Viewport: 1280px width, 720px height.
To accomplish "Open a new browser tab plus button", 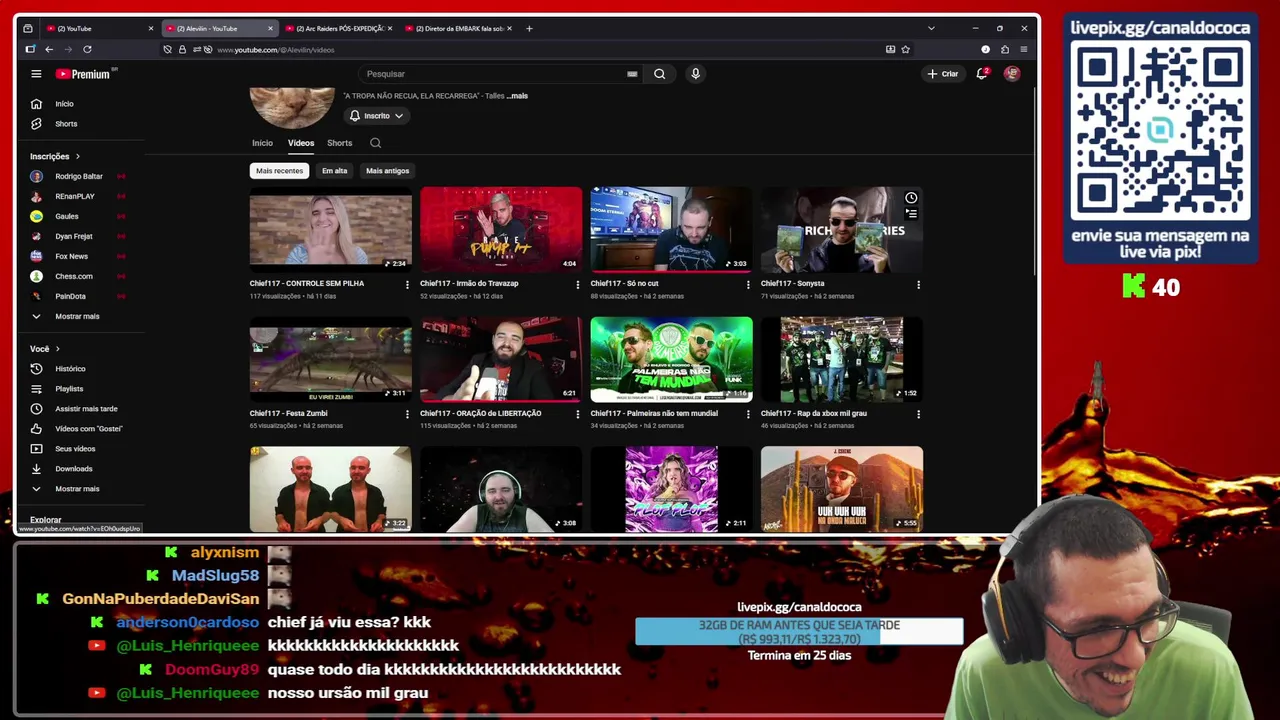I will click(x=529, y=29).
